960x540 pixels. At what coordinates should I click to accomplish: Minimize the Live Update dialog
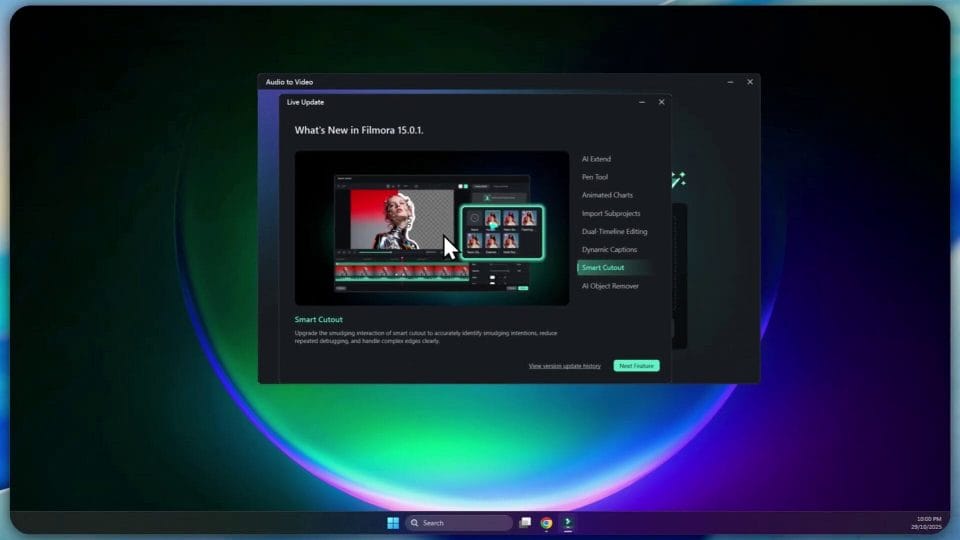coord(642,102)
